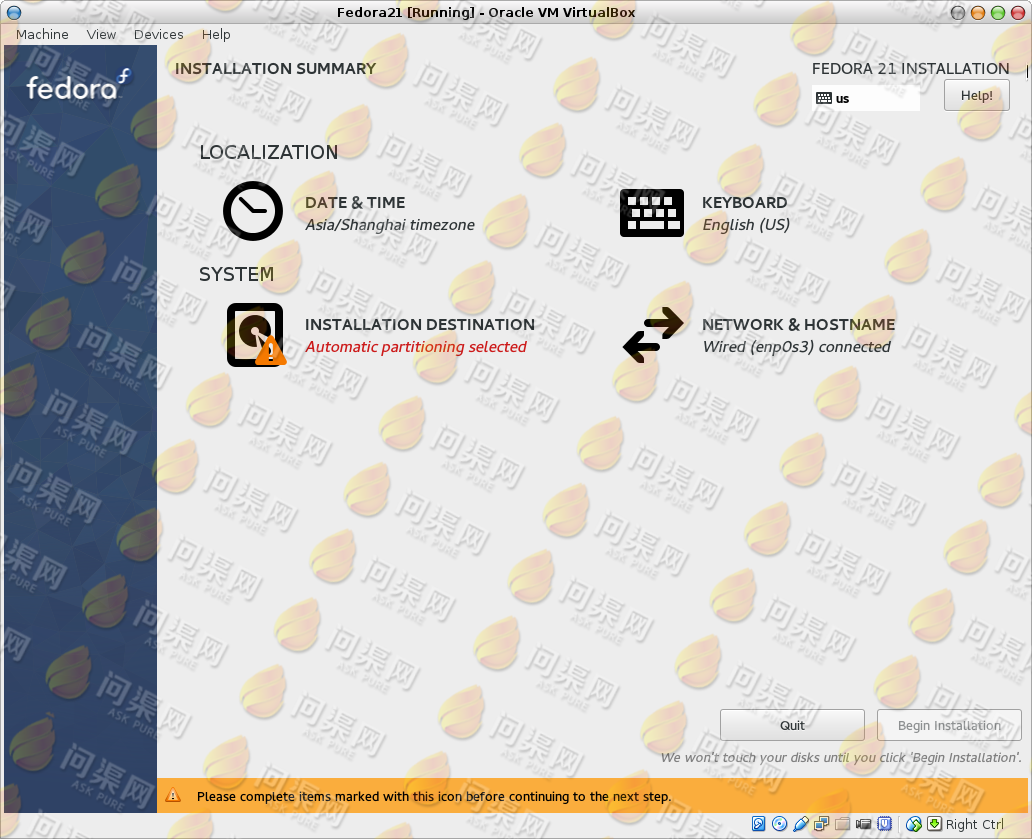
Task: Open Network & Hostname arrows icon
Action: (653, 335)
